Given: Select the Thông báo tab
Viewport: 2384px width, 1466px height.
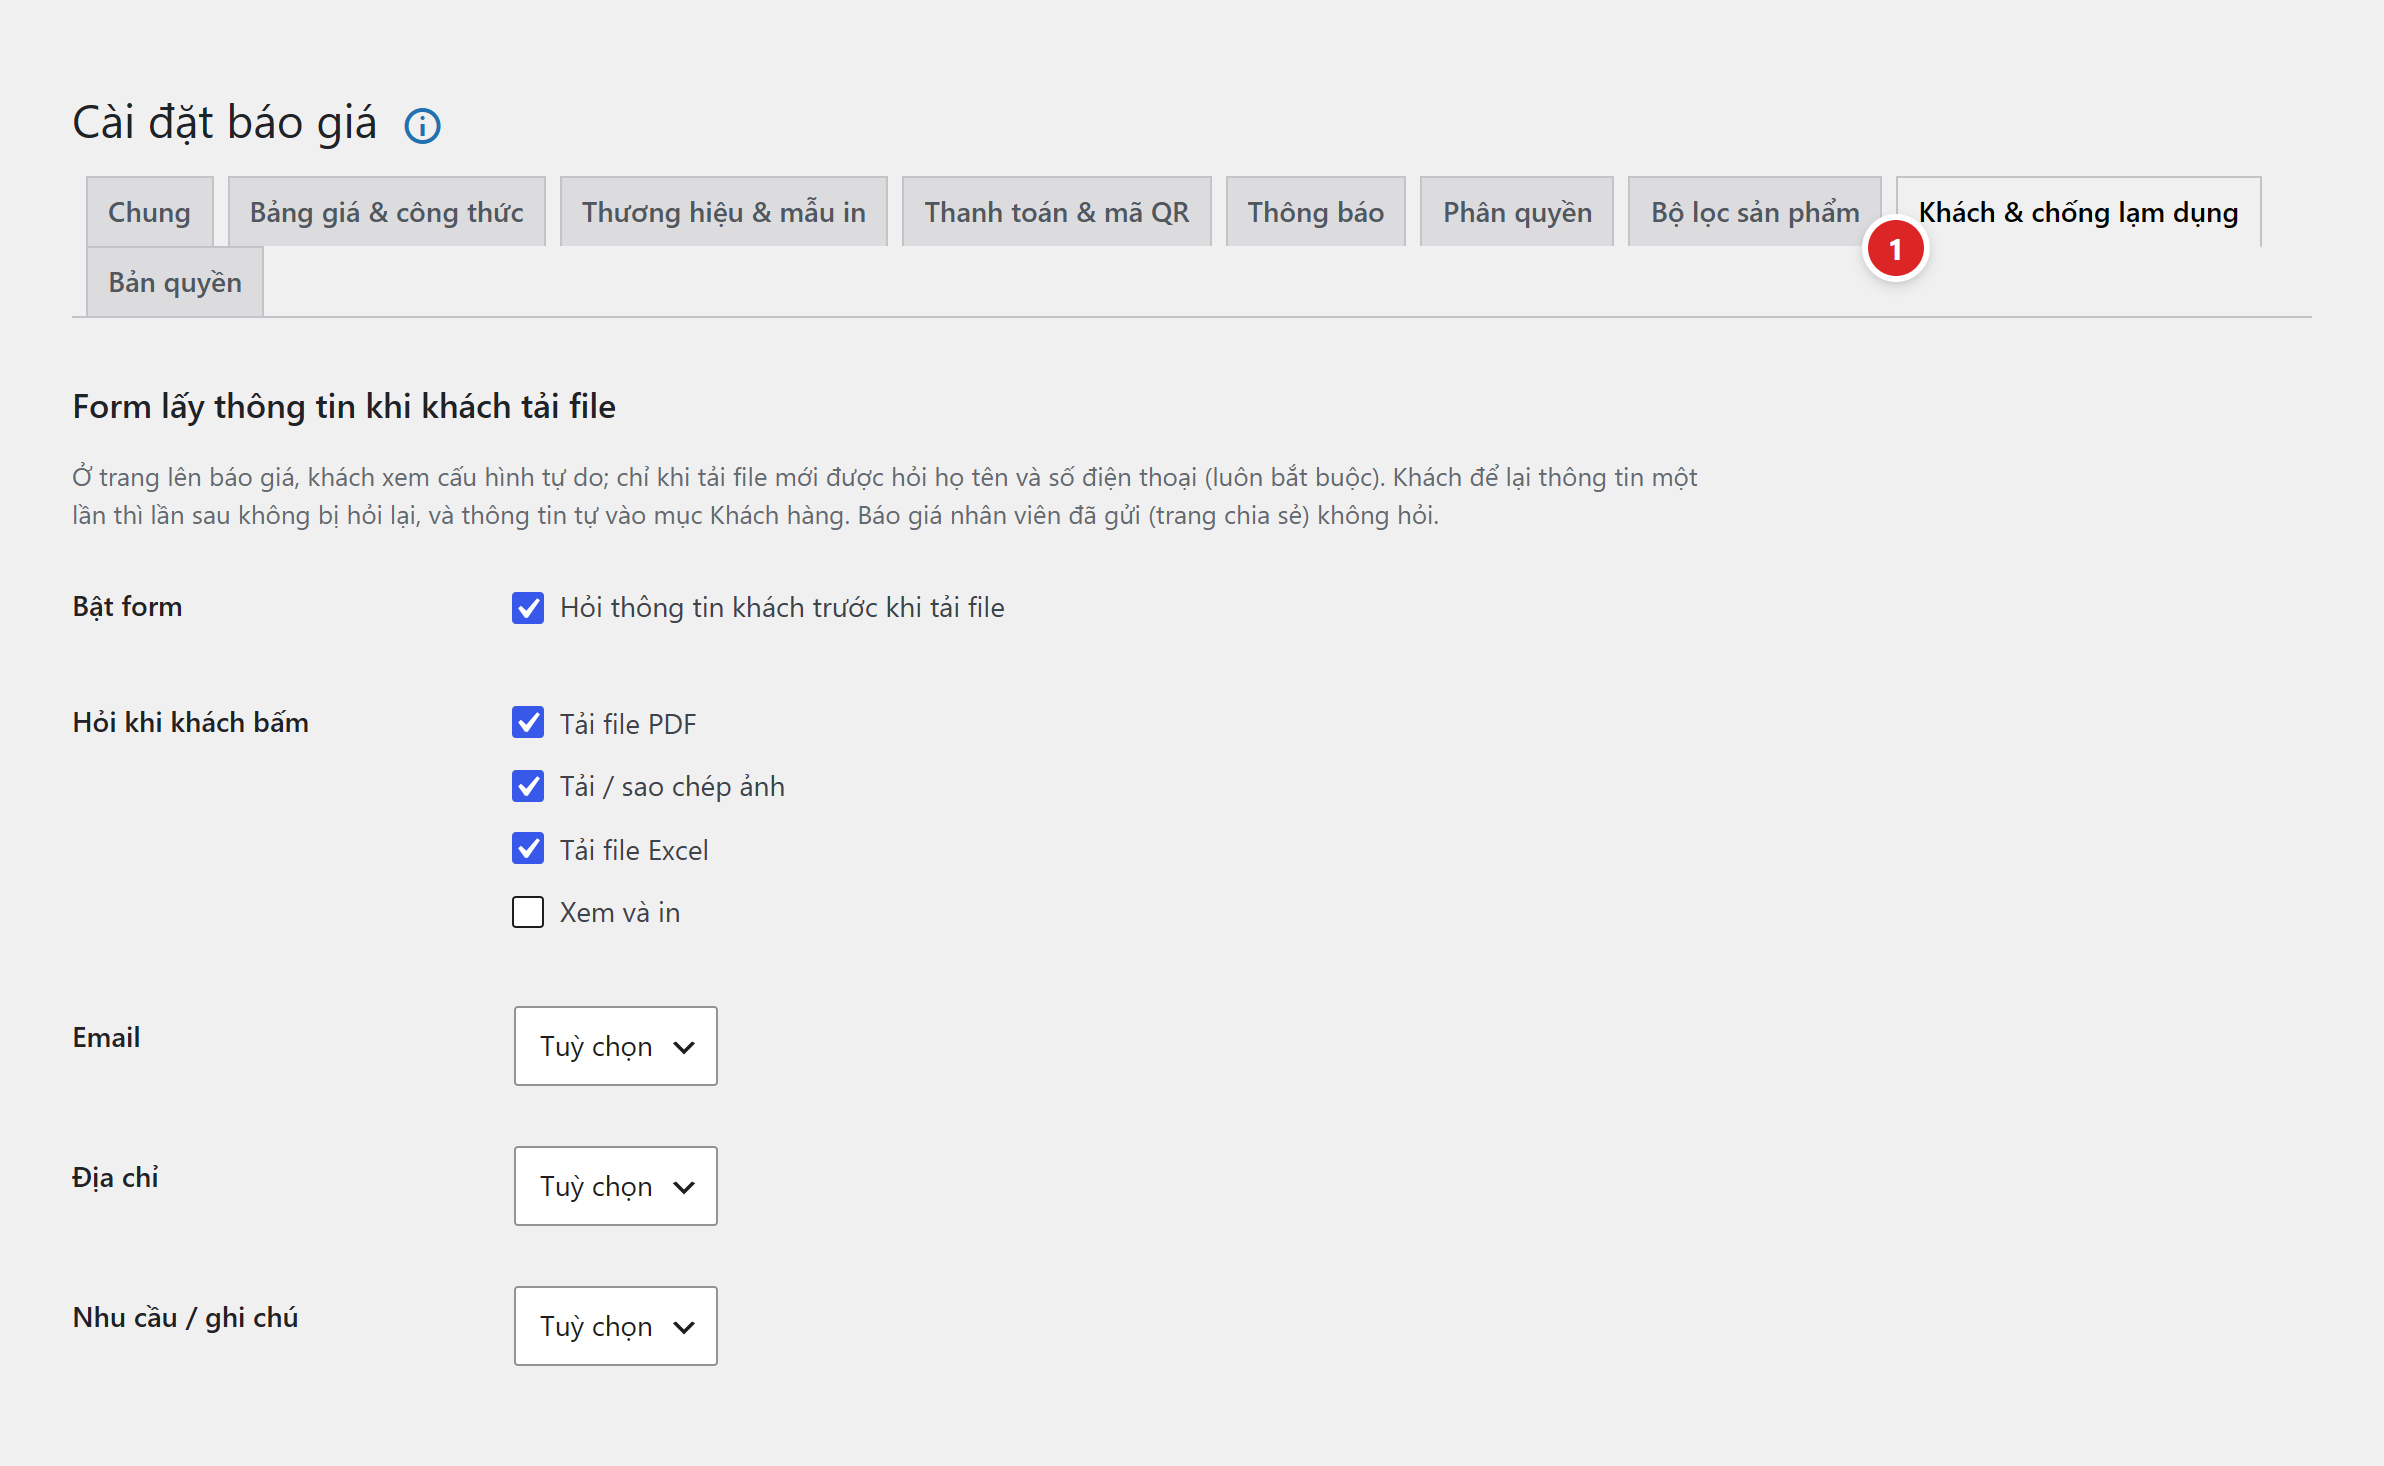Looking at the screenshot, I should [1315, 212].
